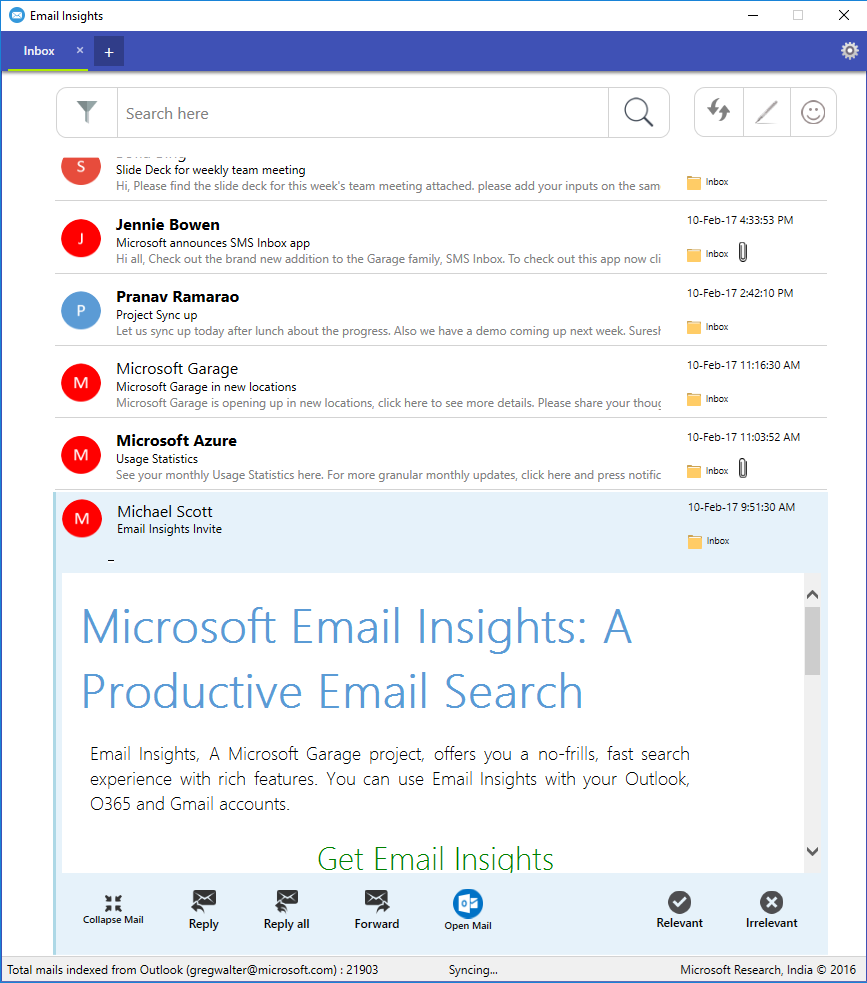Click timestamp 10-Feb-17 9:51:30 AM
Viewport: 867px width, 983px height.
click(x=742, y=507)
